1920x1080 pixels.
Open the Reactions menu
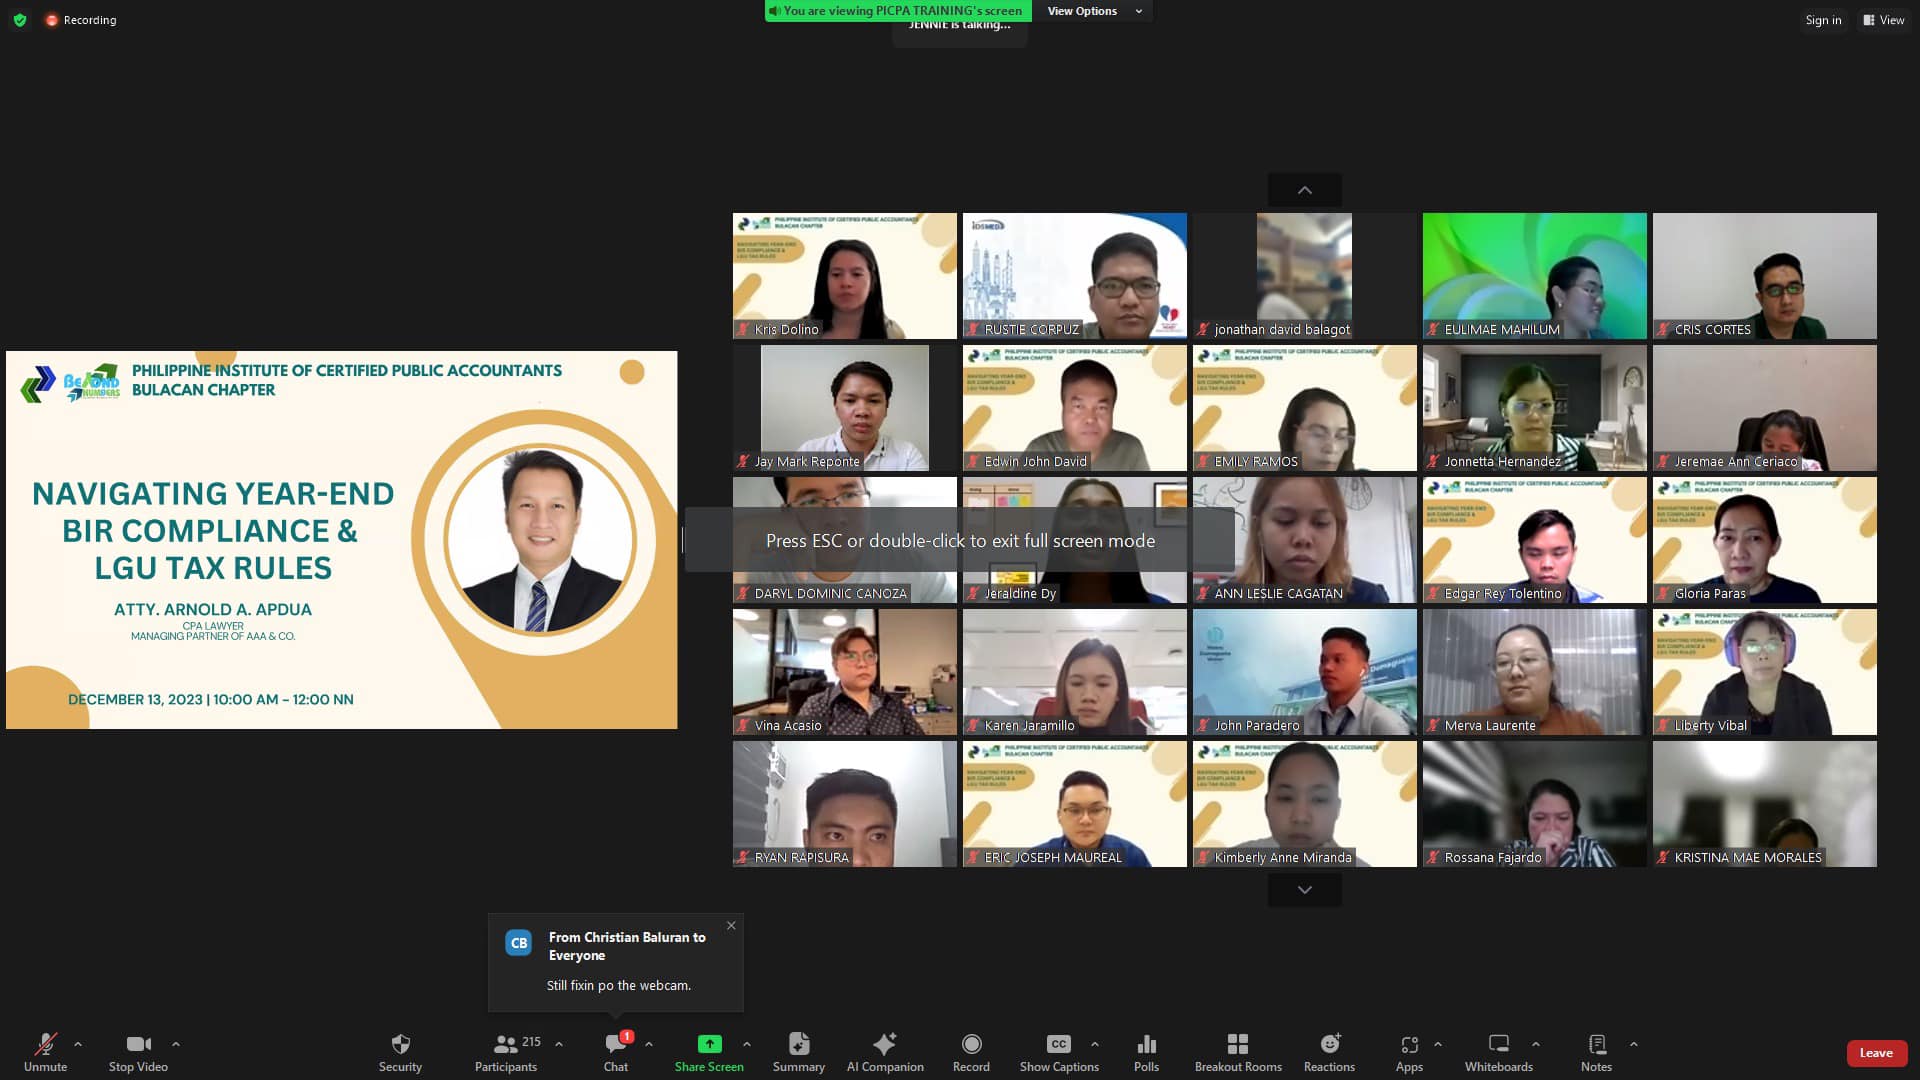click(x=1329, y=1053)
